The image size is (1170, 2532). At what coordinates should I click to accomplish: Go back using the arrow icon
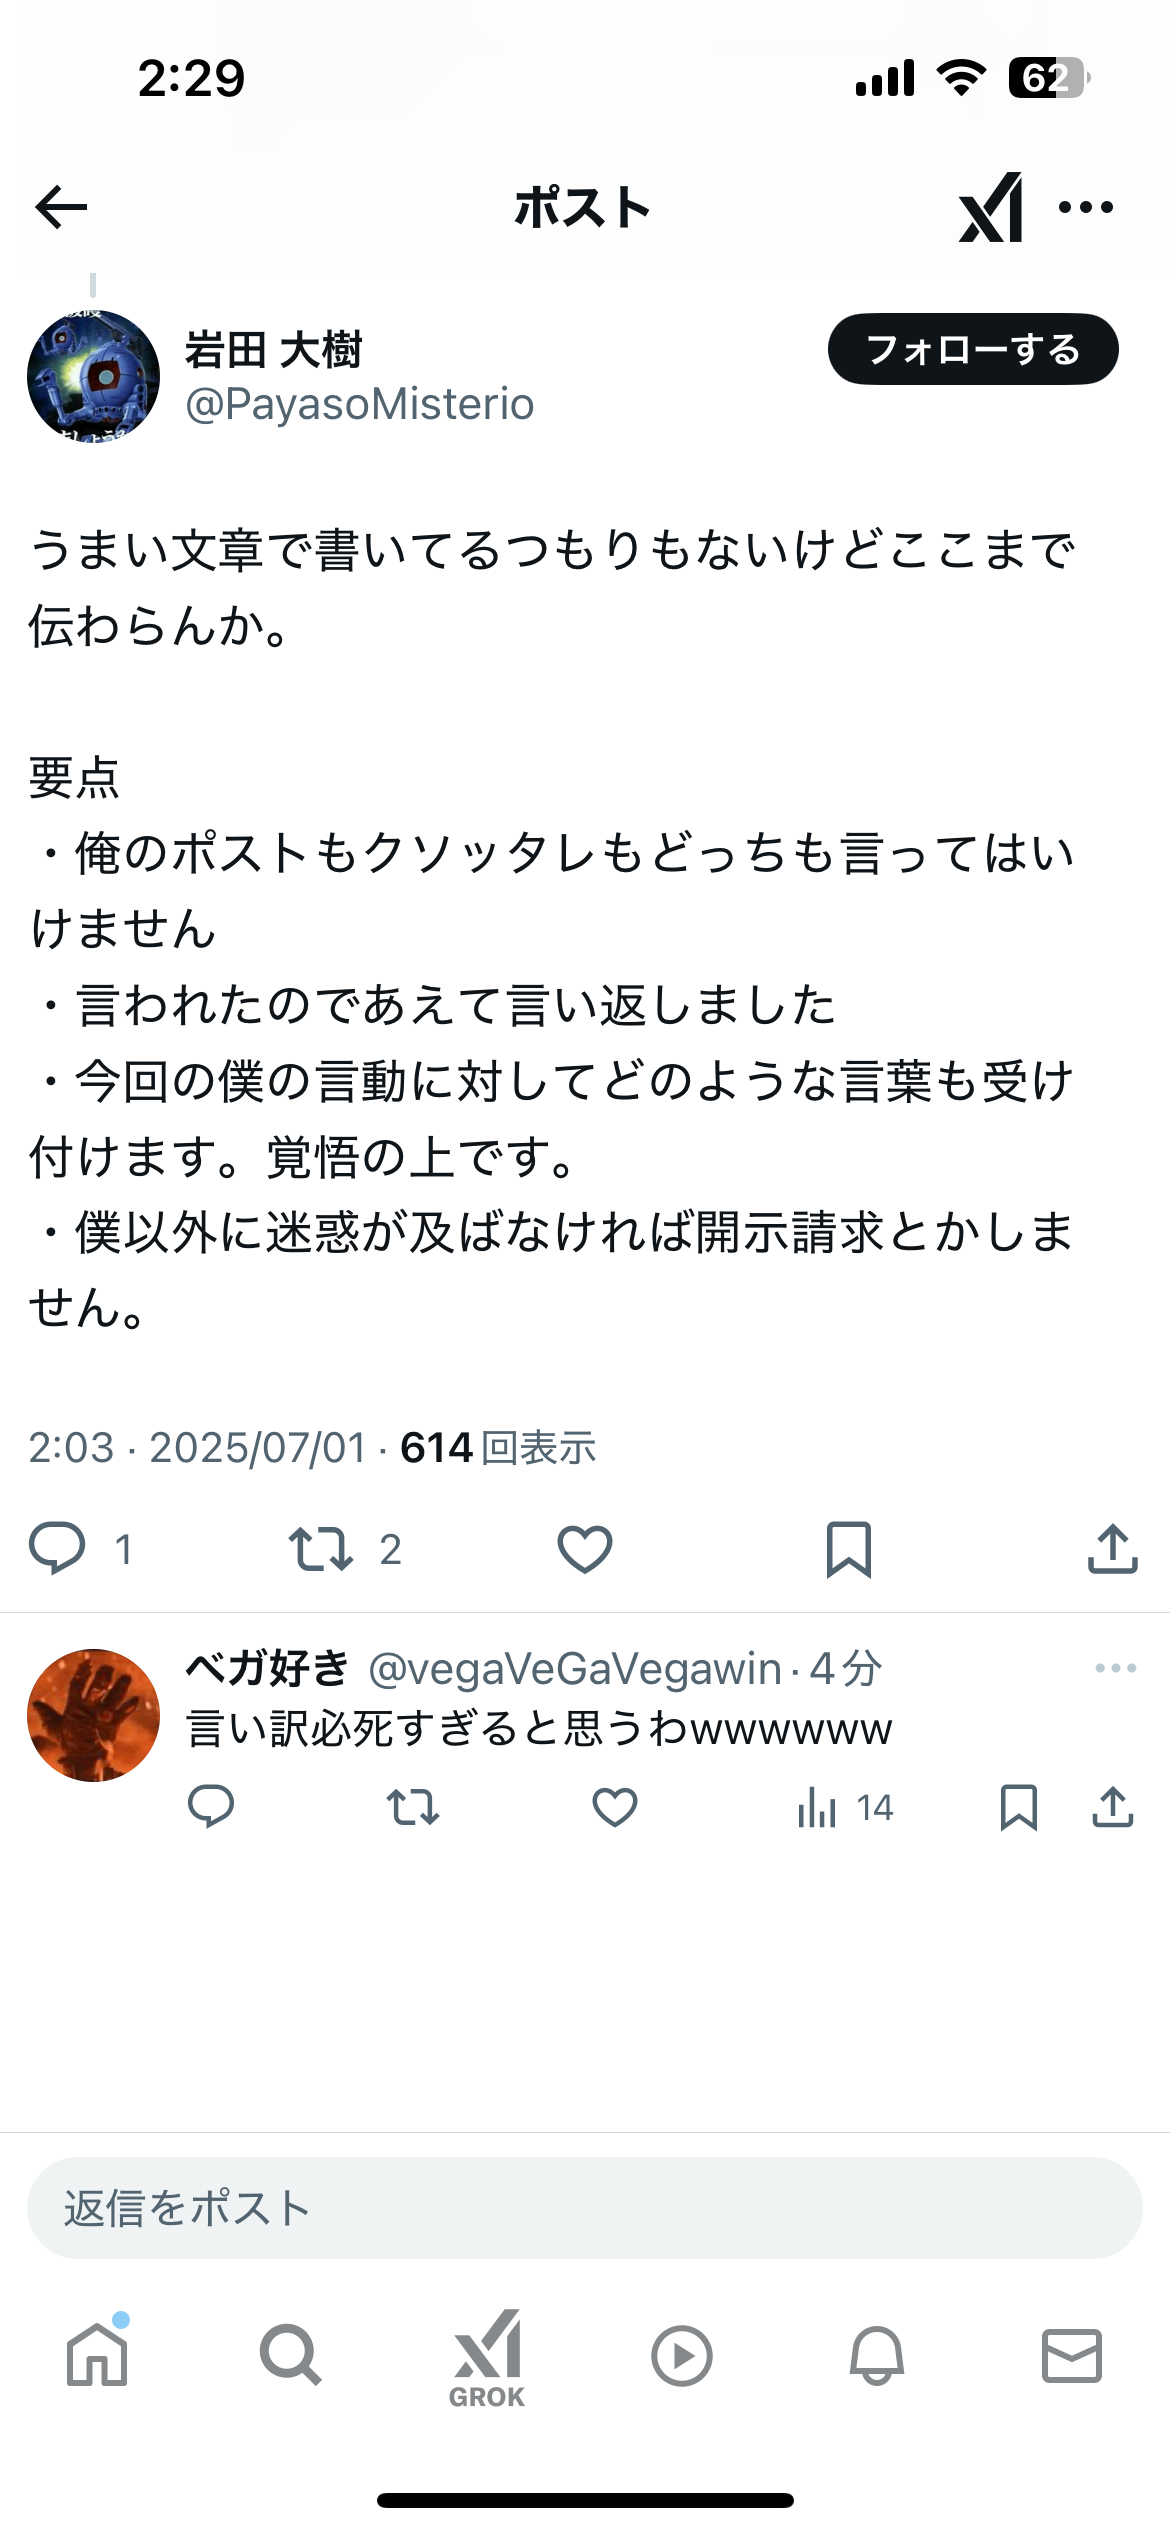tap(61, 207)
